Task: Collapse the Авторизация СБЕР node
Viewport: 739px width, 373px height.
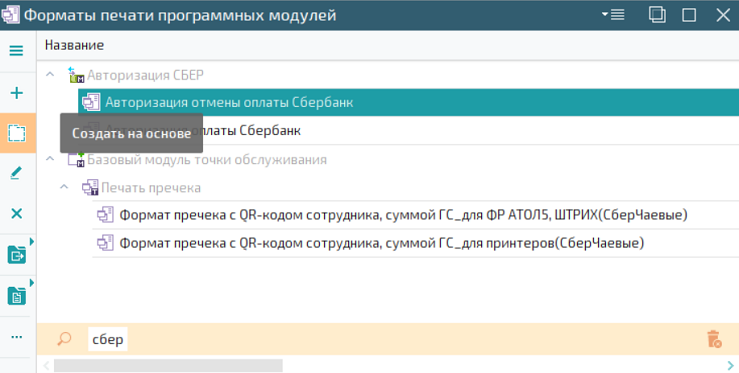Action: (x=50, y=75)
